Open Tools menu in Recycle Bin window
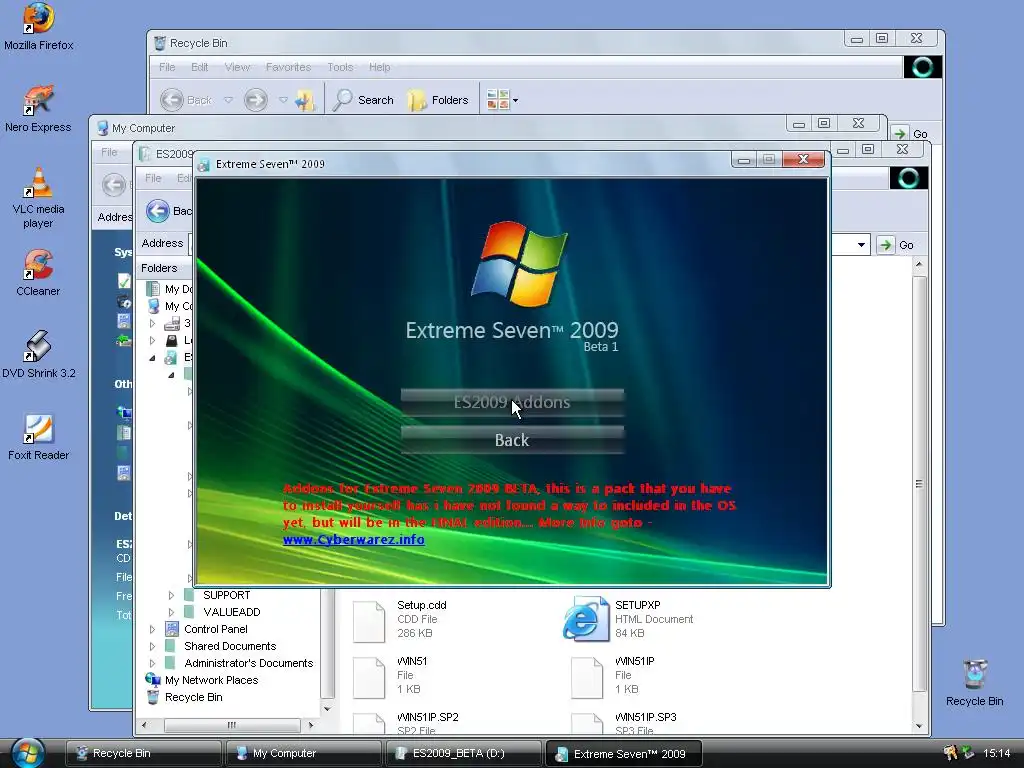Image resolution: width=1024 pixels, height=768 pixels. tap(340, 67)
